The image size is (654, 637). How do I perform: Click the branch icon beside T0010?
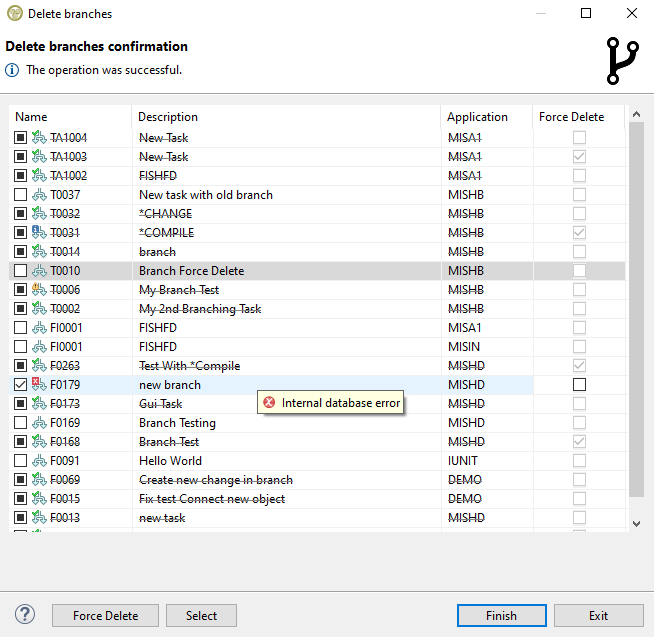pos(39,271)
